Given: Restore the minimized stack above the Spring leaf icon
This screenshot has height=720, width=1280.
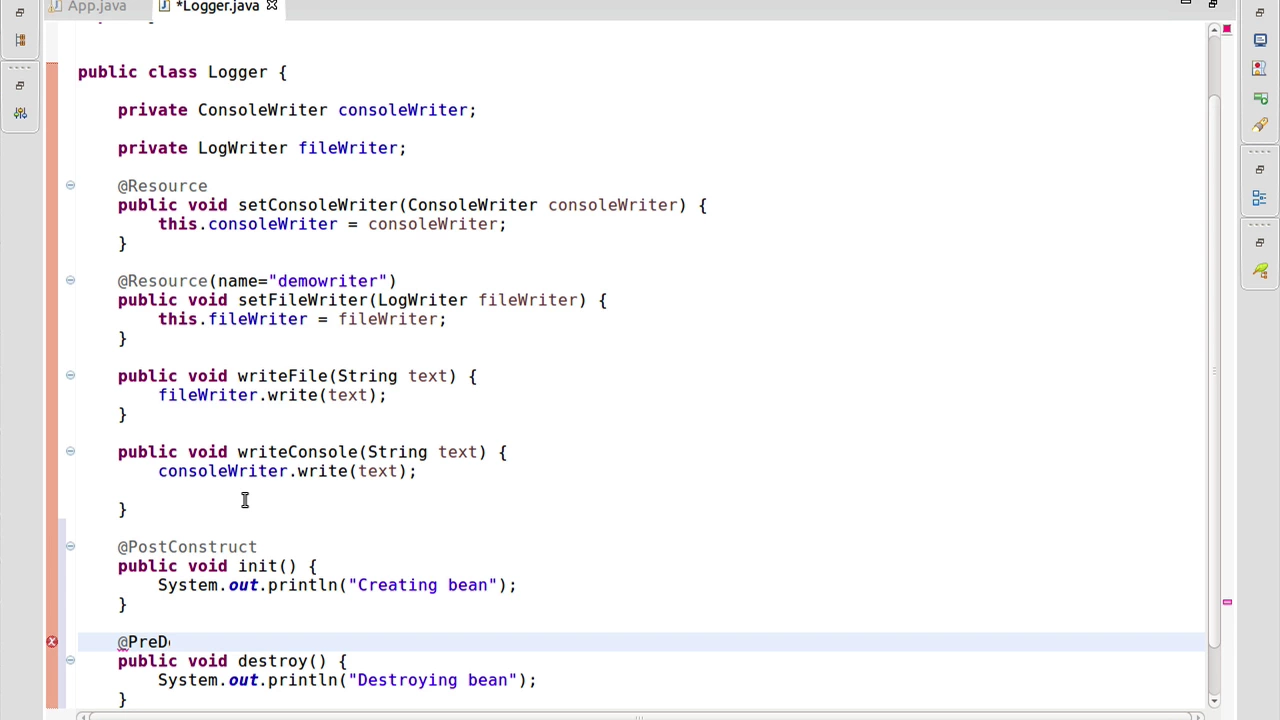Looking at the screenshot, I should click(1260, 243).
